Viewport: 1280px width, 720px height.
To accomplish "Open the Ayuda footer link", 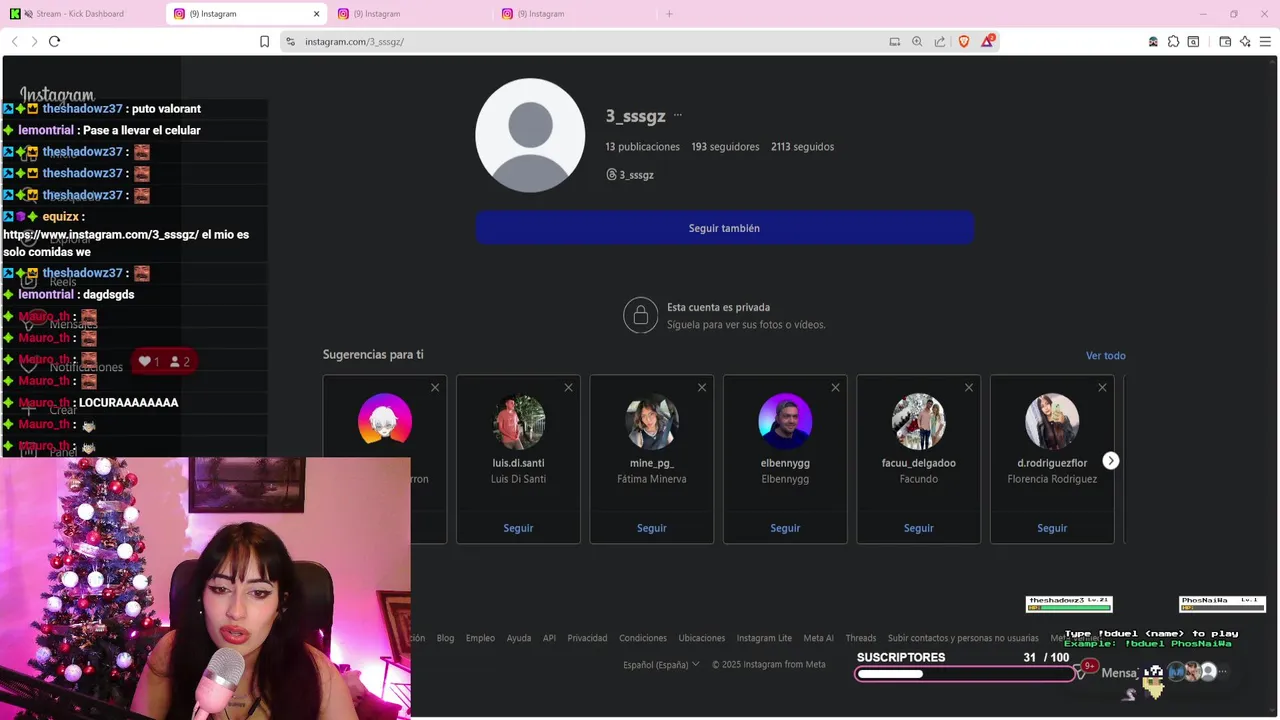I will (519, 638).
